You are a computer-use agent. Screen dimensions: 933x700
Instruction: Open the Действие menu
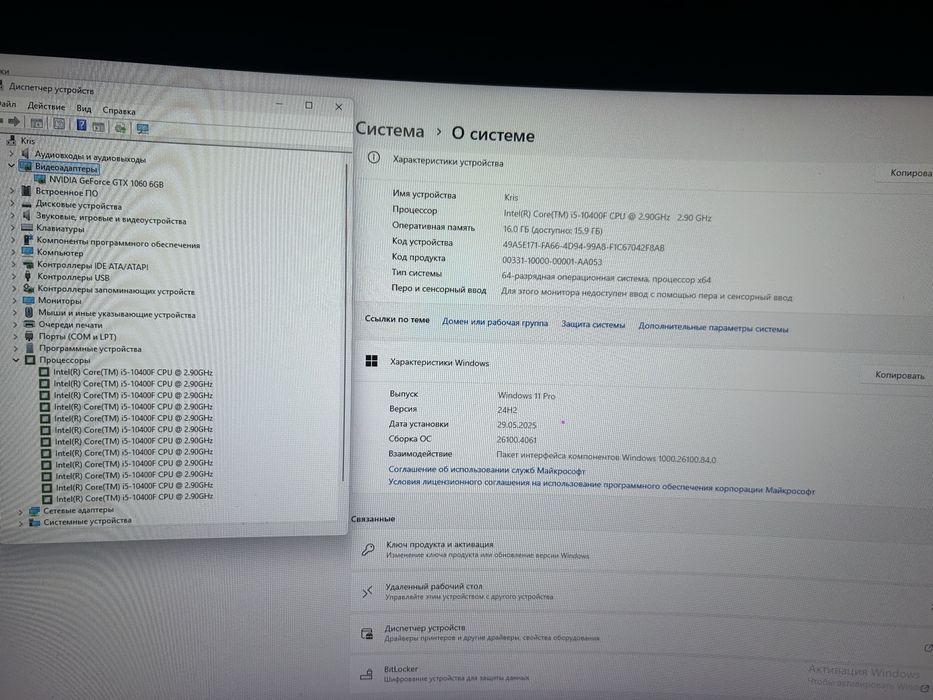pyautogui.click(x=46, y=106)
